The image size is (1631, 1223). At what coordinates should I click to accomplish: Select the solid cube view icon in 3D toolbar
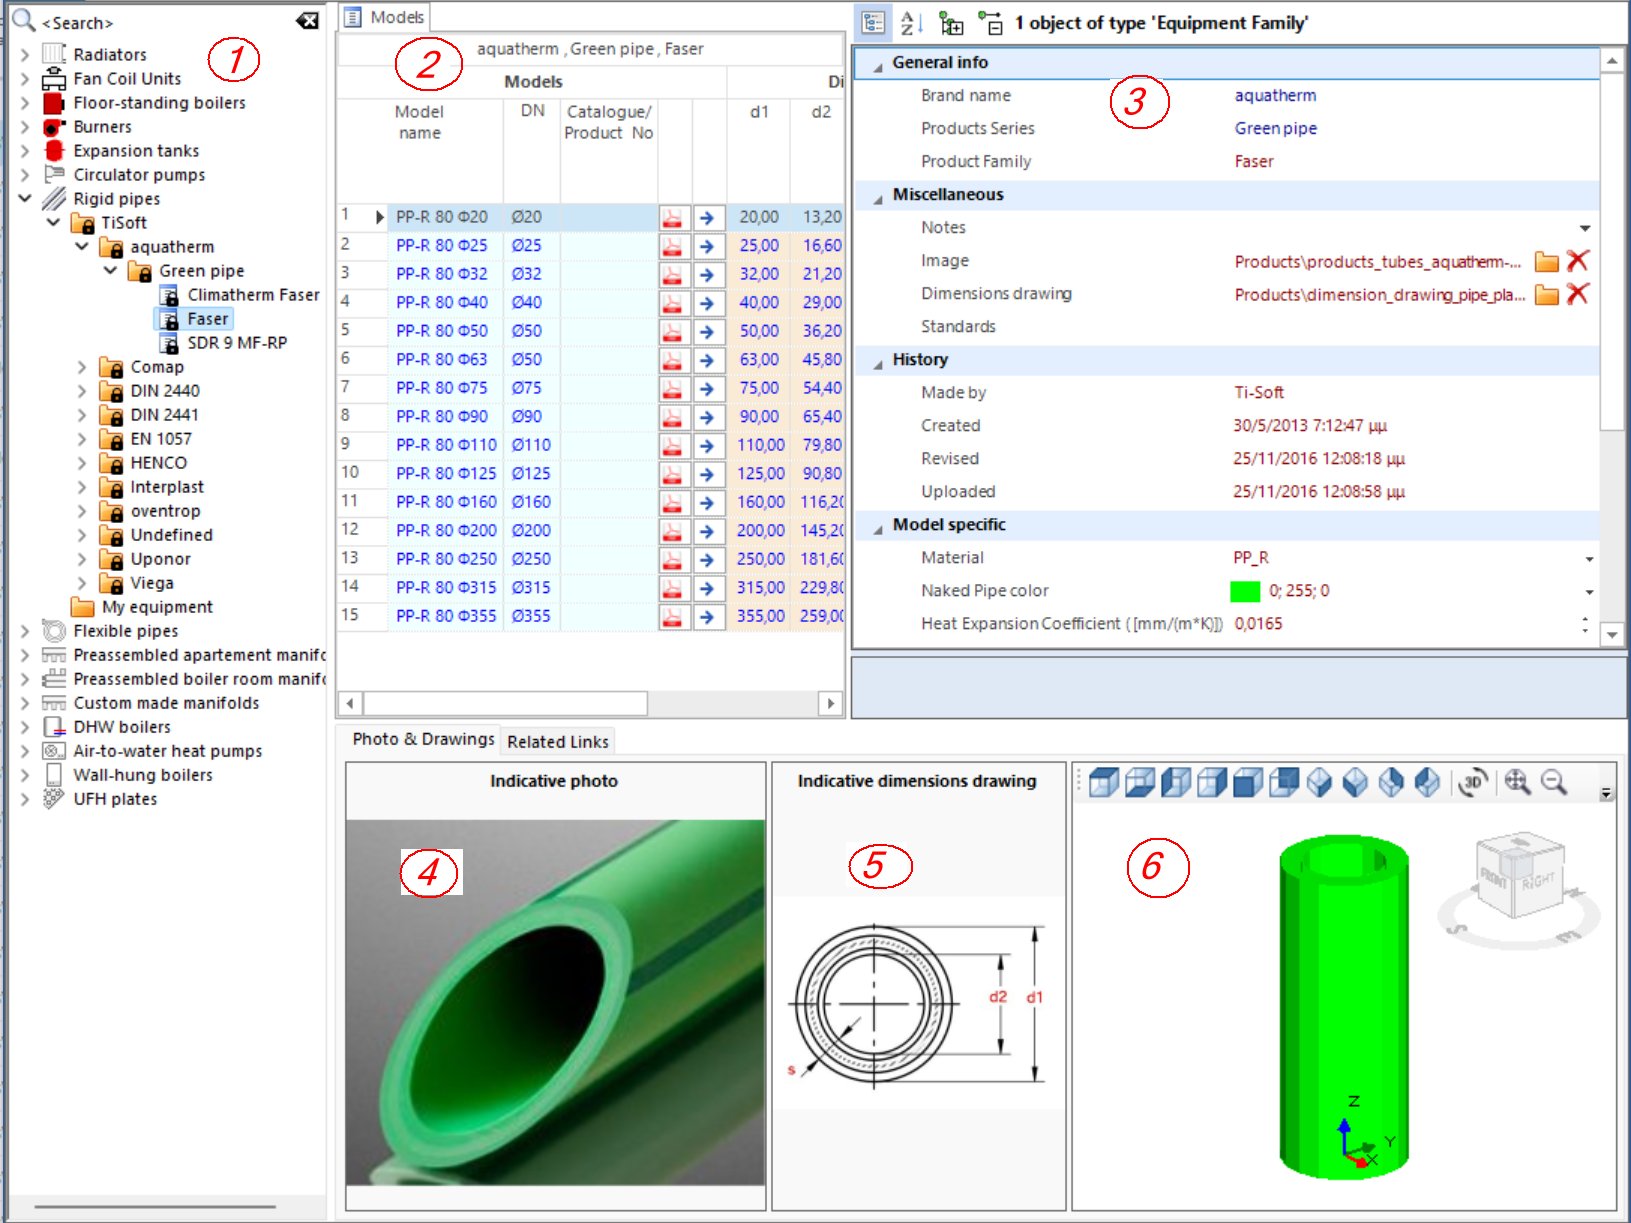click(1241, 784)
